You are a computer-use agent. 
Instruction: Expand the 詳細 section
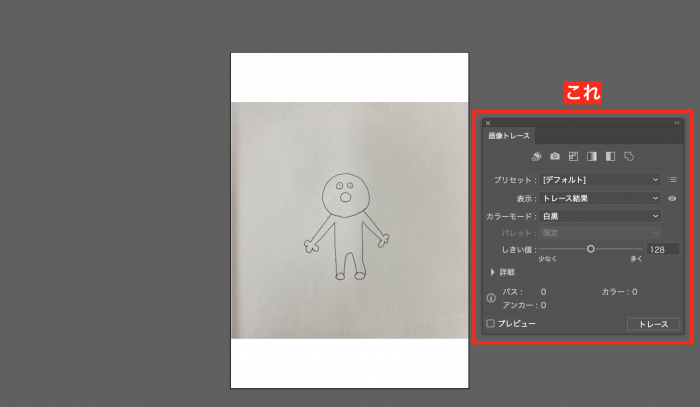(x=493, y=272)
